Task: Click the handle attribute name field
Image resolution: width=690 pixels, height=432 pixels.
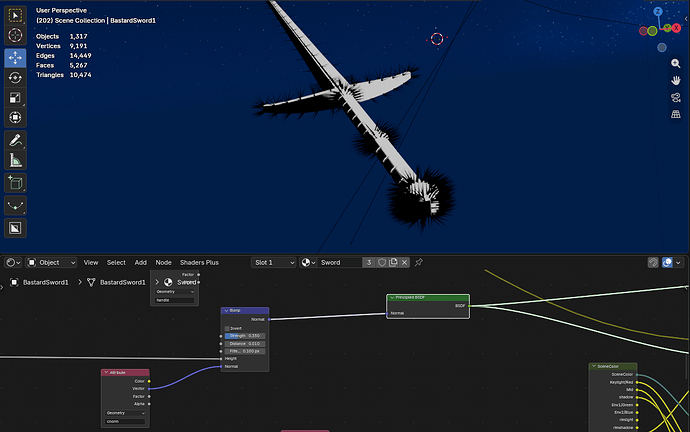Action: point(175,300)
